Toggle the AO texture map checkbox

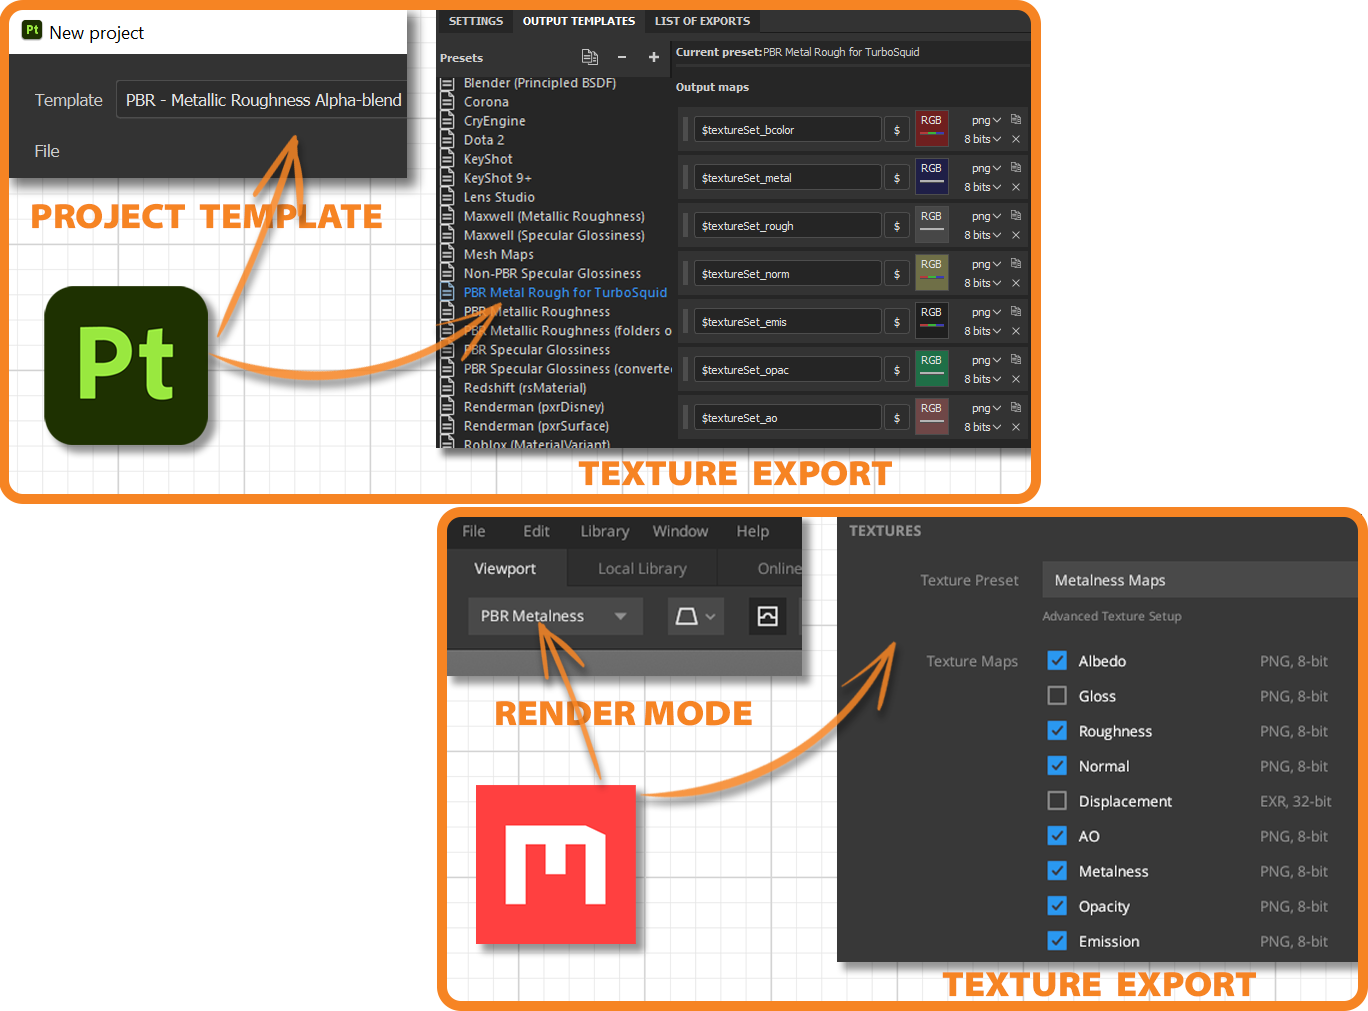point(1057,835)
